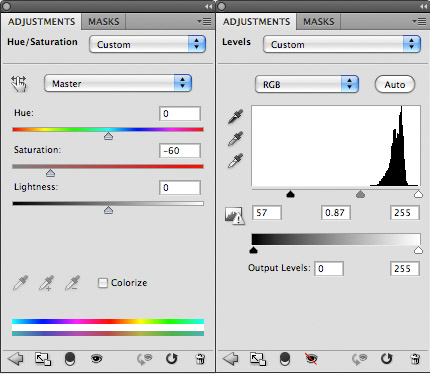This screenshot has width=430, height=374.
Task: Open the Master color range dropdown
Action: (118, 83)
